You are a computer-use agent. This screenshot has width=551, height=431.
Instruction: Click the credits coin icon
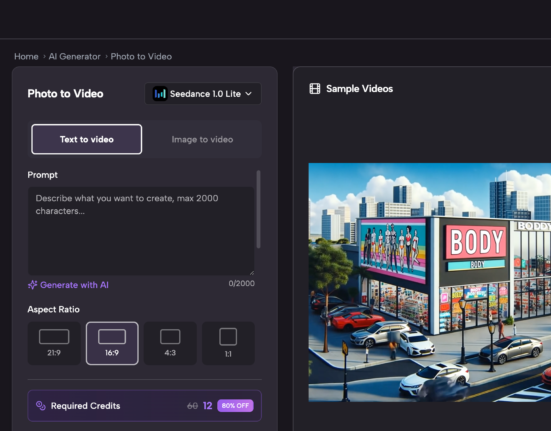click(x=41, y=406)
